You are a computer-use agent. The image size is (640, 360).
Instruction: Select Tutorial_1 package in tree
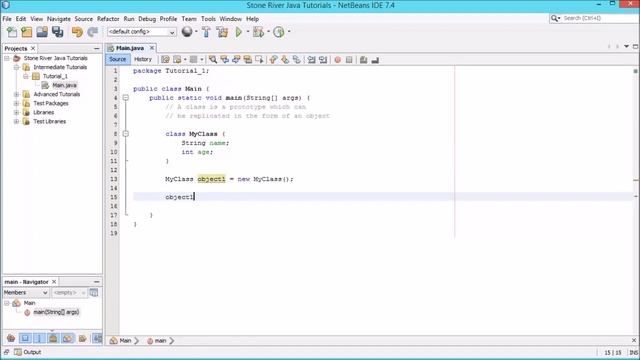click(x=55, y=76)
